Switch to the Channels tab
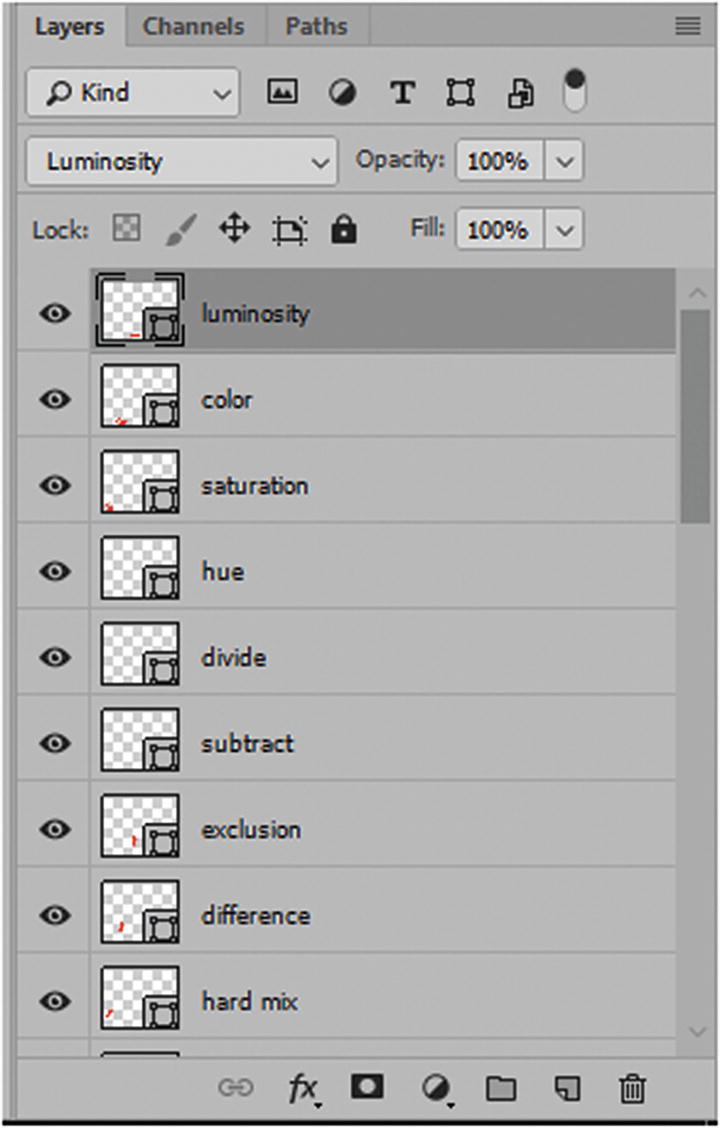Screen dimensions: 720x1128 tap(196, 27)
